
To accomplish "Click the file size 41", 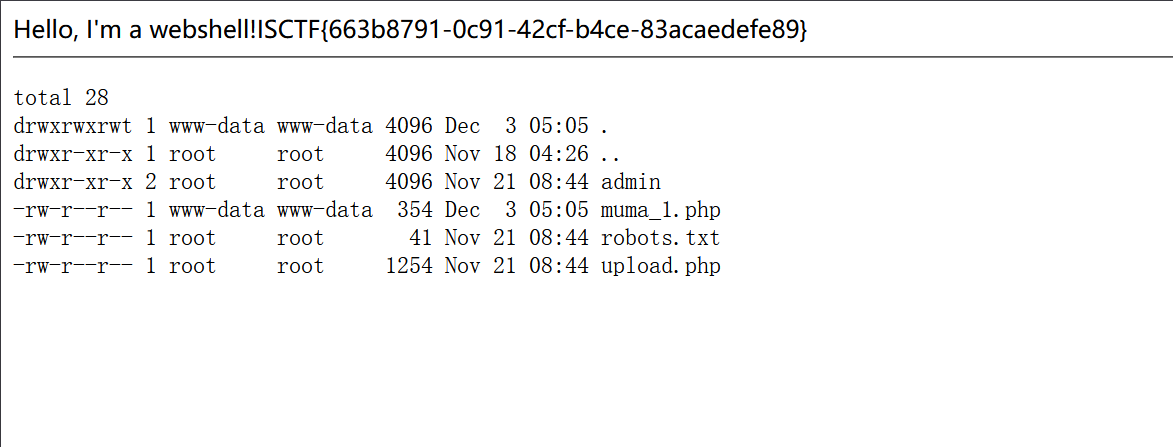I will [421, 238].
